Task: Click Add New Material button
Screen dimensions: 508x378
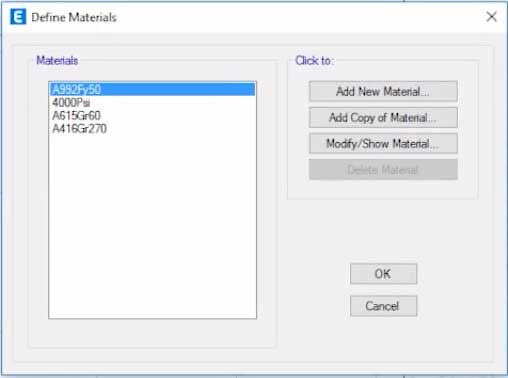Action: 383,91
